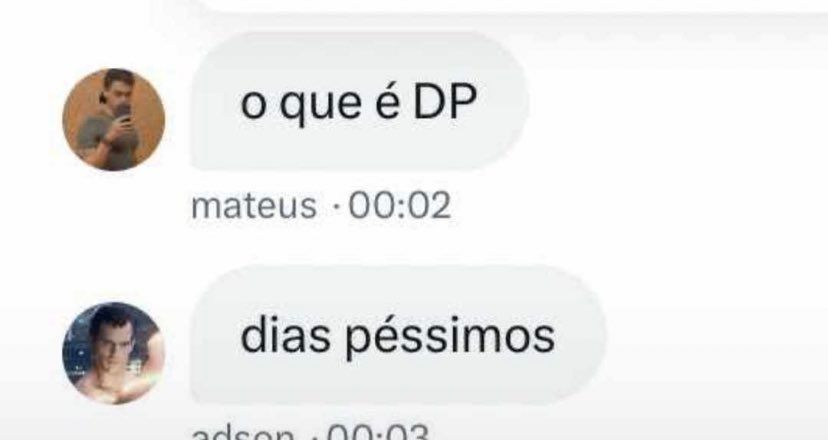Click the 00:03 message timestamp
Image resolution: width=828 pixels, height=440 pixels.
pyautogui.click(x=378, y=433)
